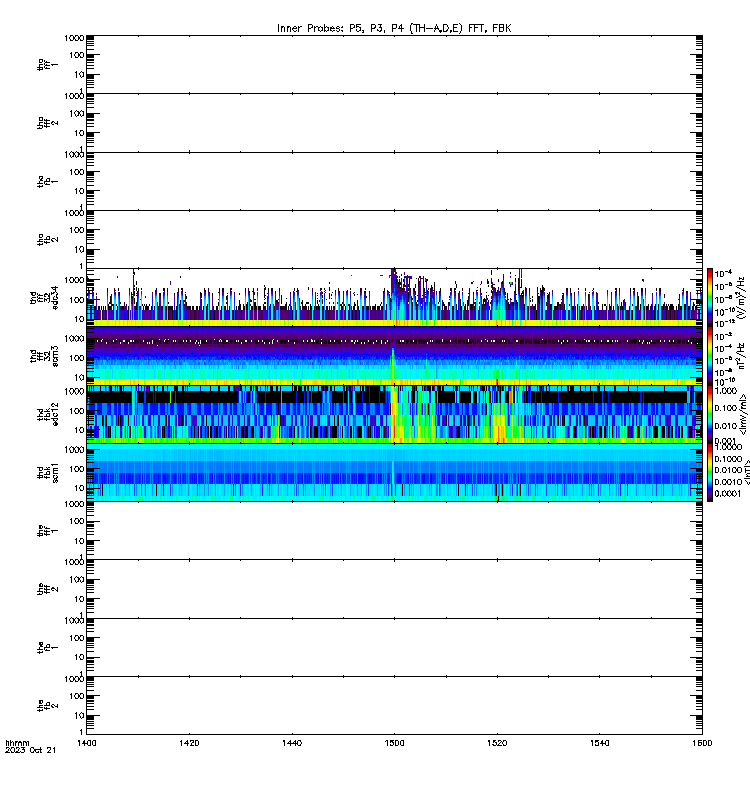Select the "1440" time axis label
Image resolution: width=750 pixels, height=800 pixels.
[291, 743]
